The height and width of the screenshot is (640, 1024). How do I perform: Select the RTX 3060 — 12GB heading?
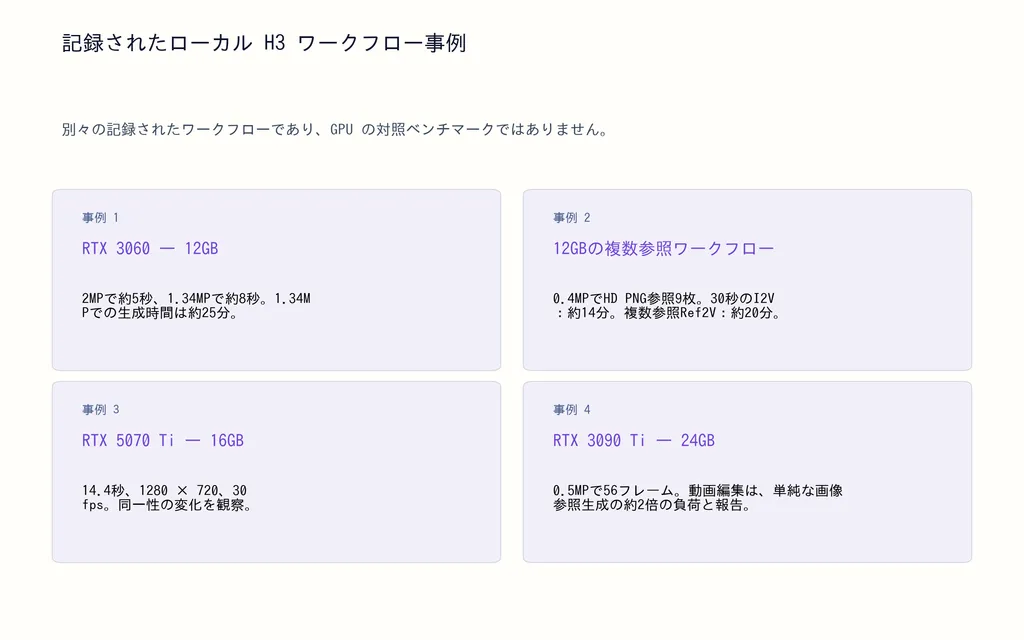[150, 248]
